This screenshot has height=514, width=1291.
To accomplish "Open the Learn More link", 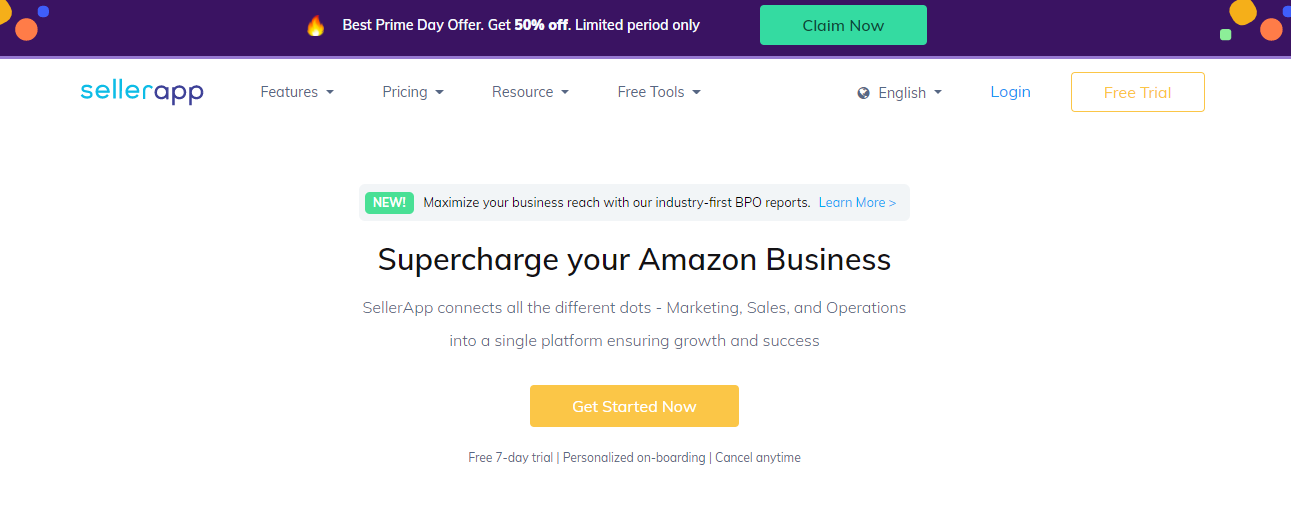I will pos(857,202).
